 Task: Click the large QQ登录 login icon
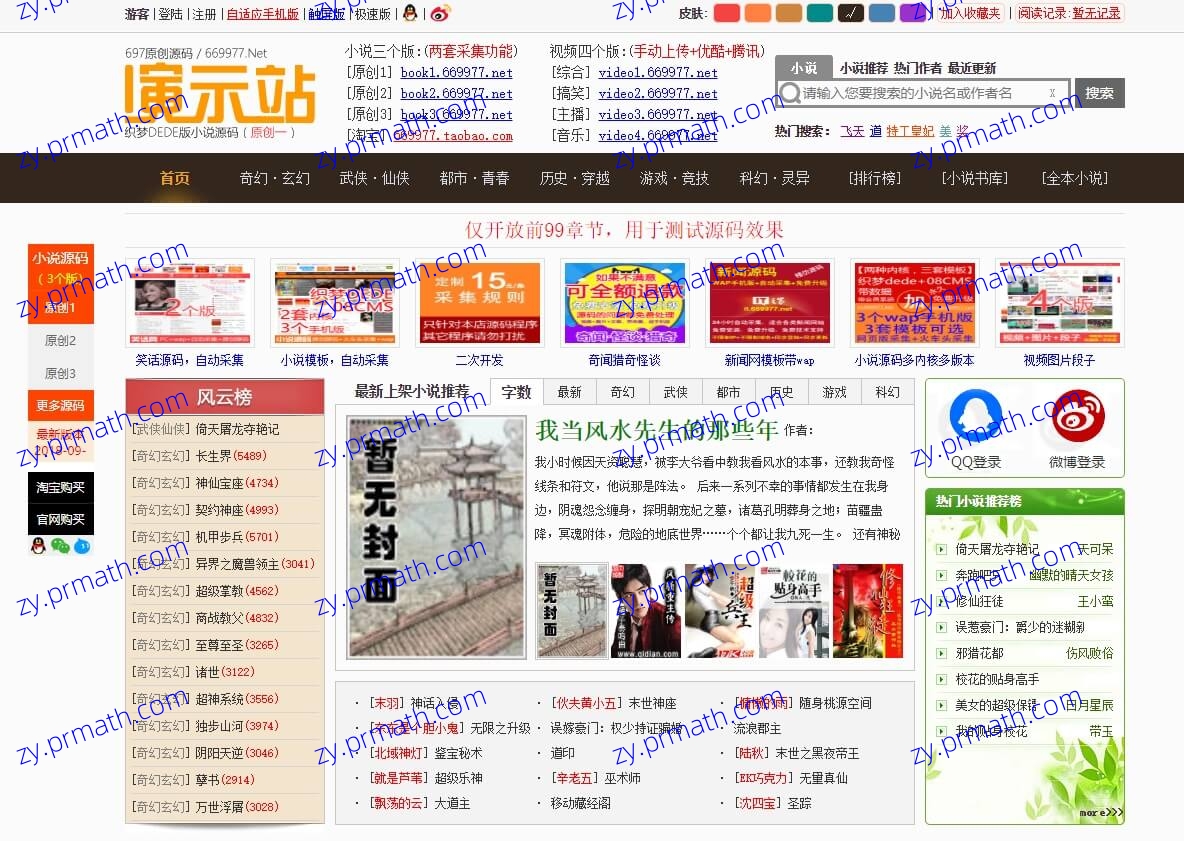click(976, 417)
